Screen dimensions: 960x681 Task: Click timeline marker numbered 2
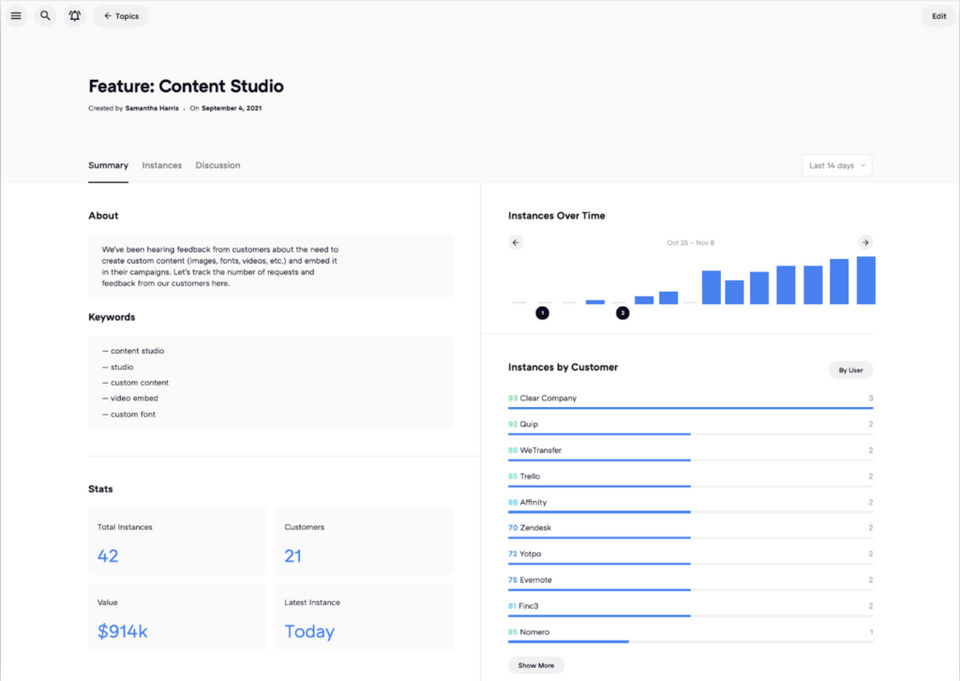[x=622, y=313]
